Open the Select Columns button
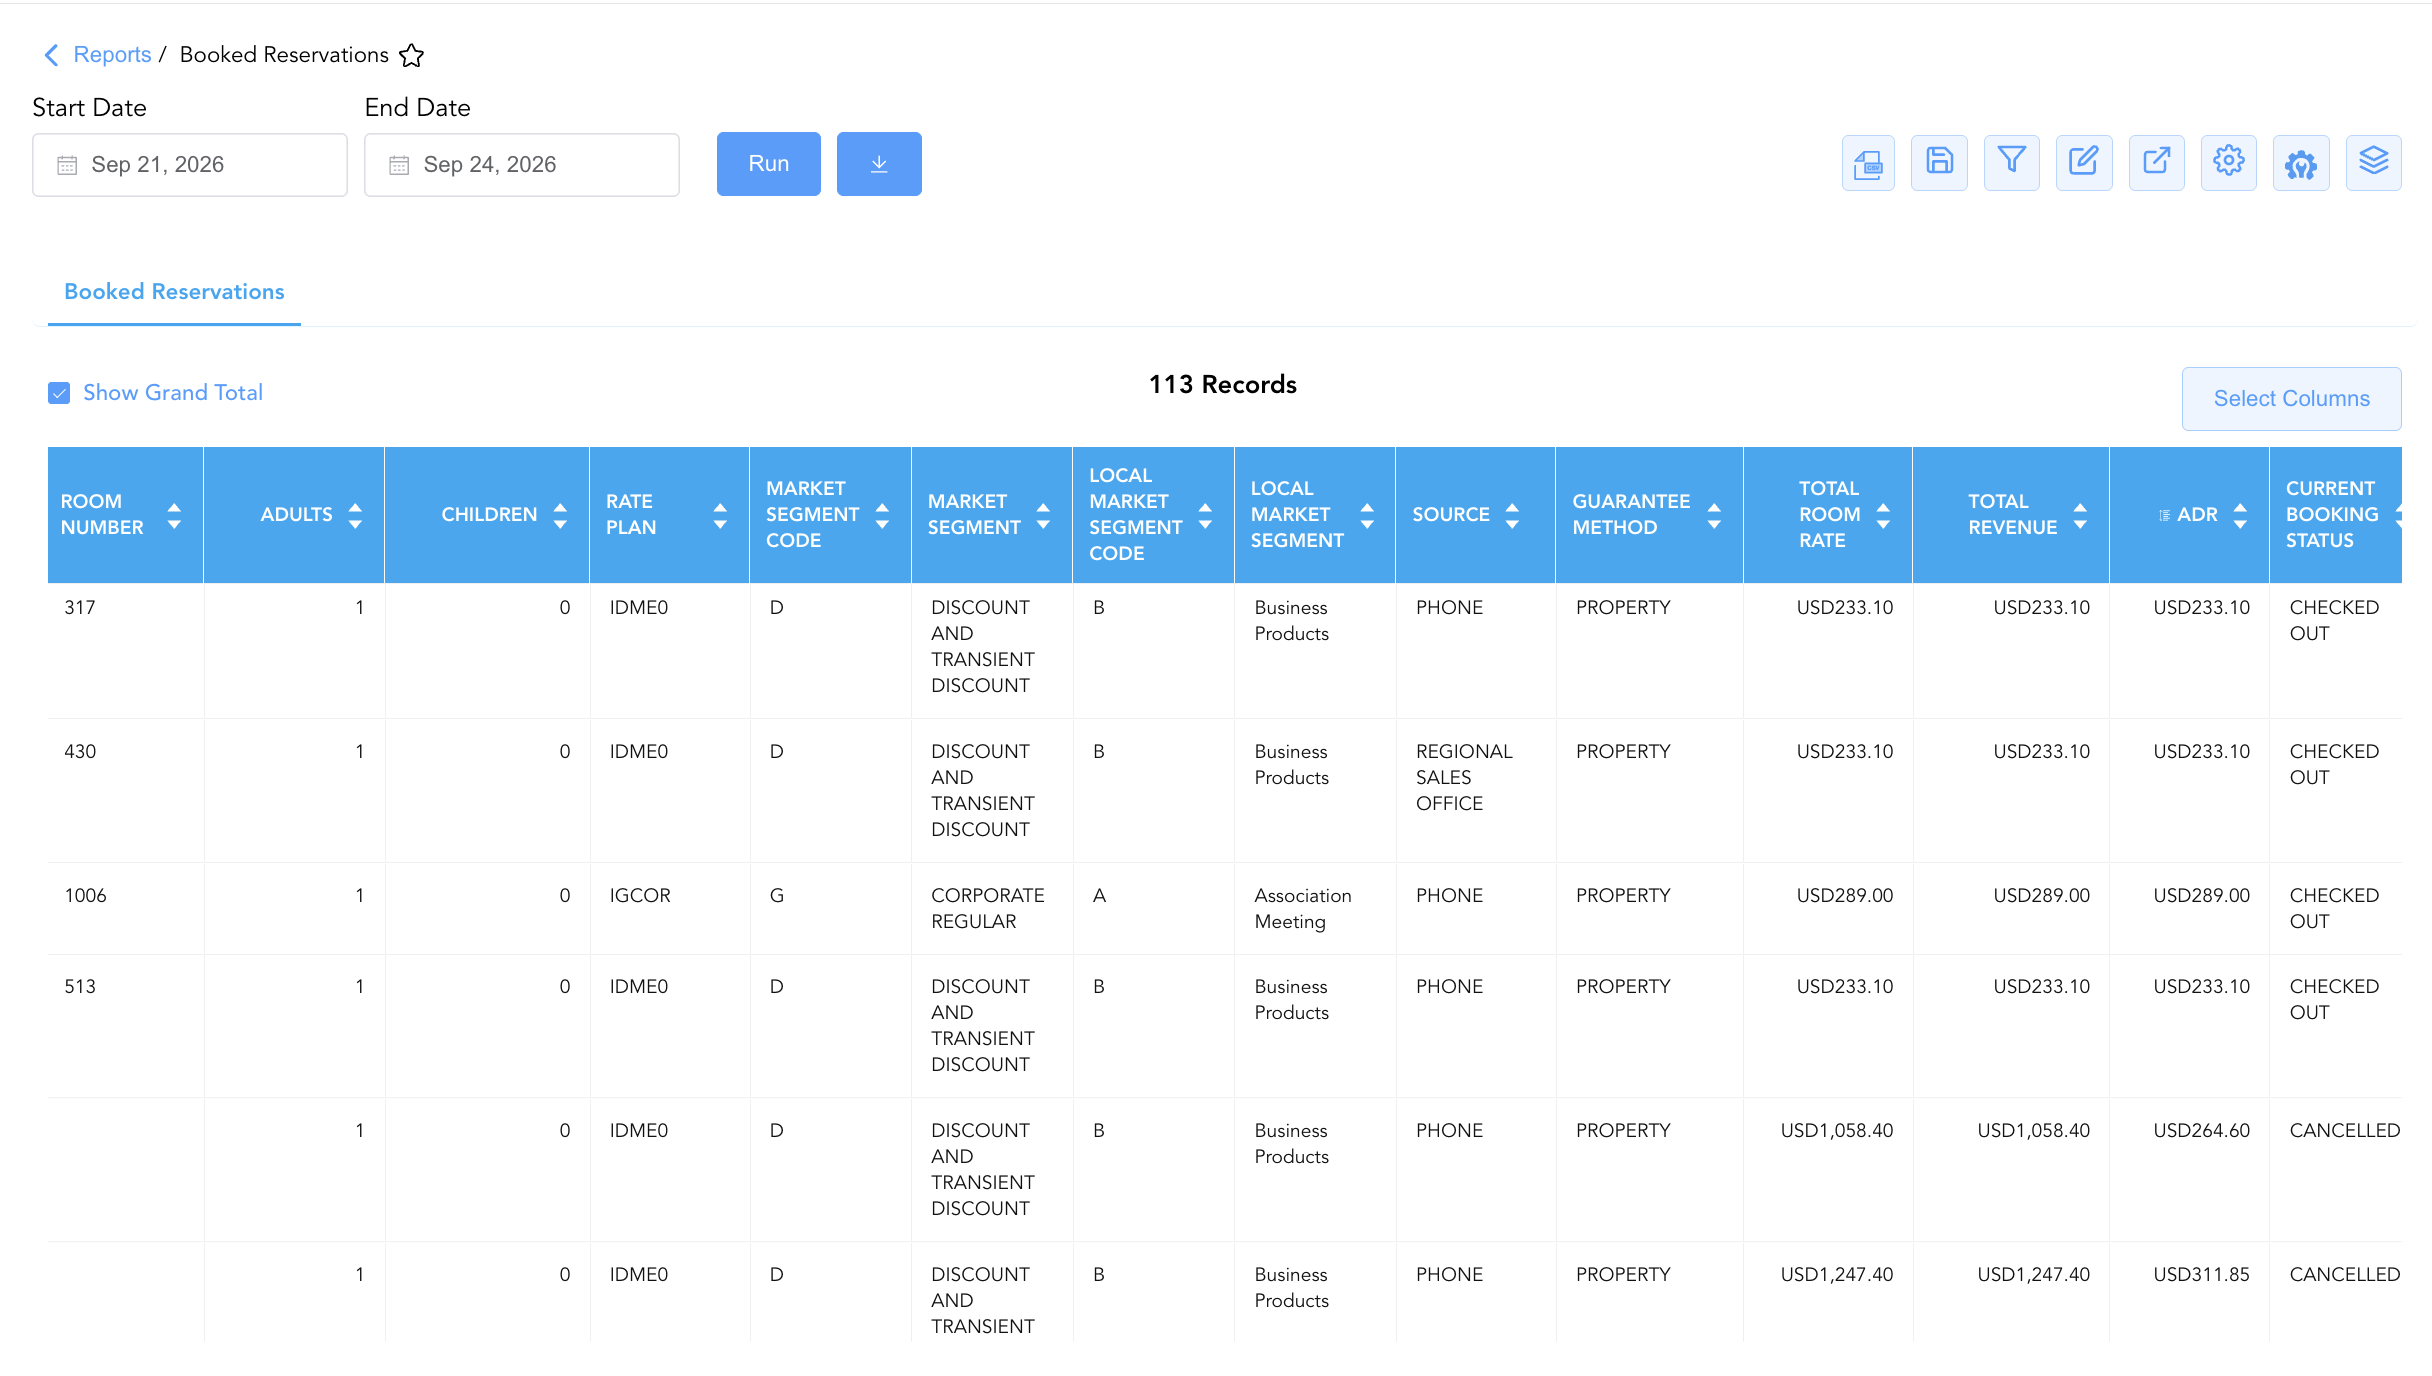 2292,399
